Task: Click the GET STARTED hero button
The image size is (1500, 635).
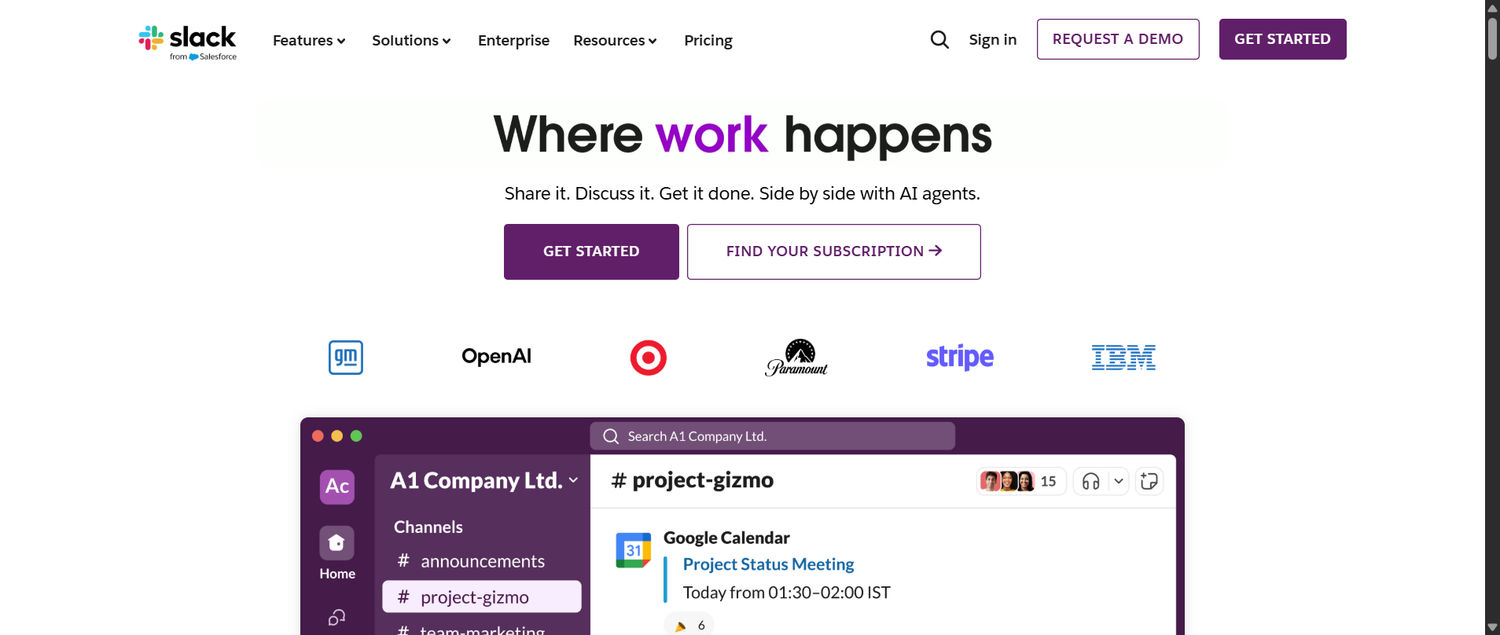Action: coord(591,251)
